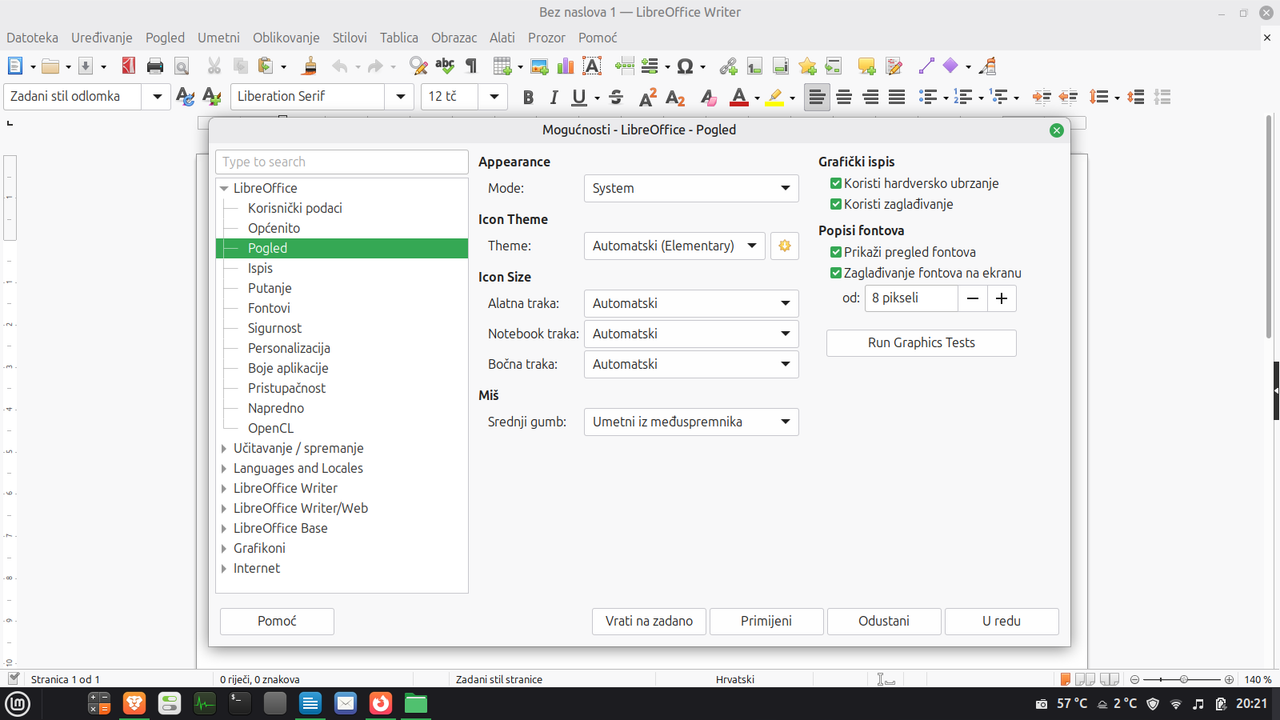Screen dimensions: 1280x720
Task: Open the Terminal taskbar icon
Action: point(238,703)
